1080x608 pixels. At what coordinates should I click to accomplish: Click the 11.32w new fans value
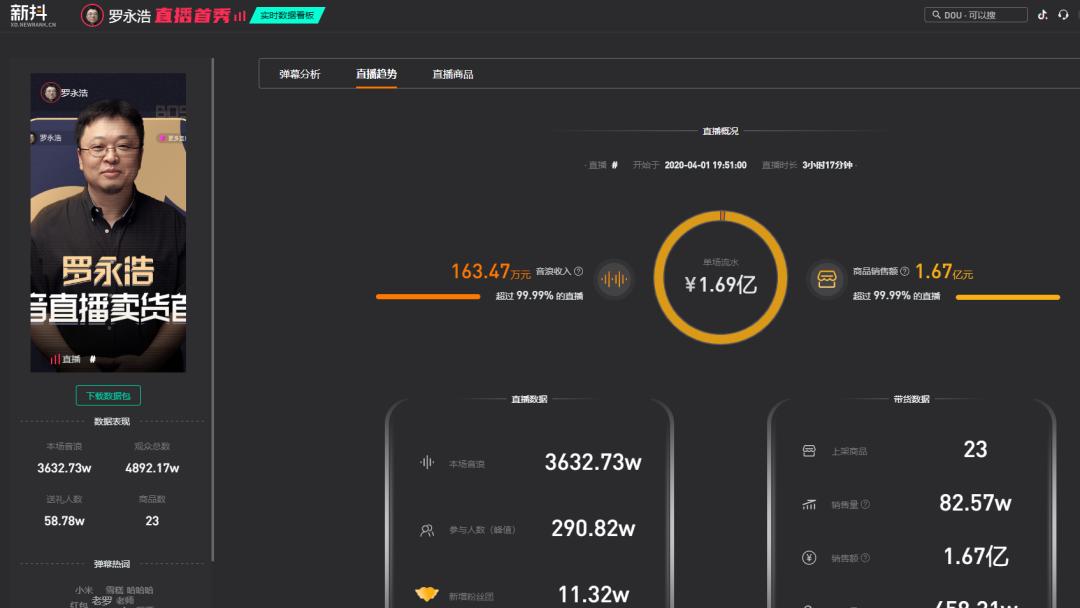pos(593,594)
